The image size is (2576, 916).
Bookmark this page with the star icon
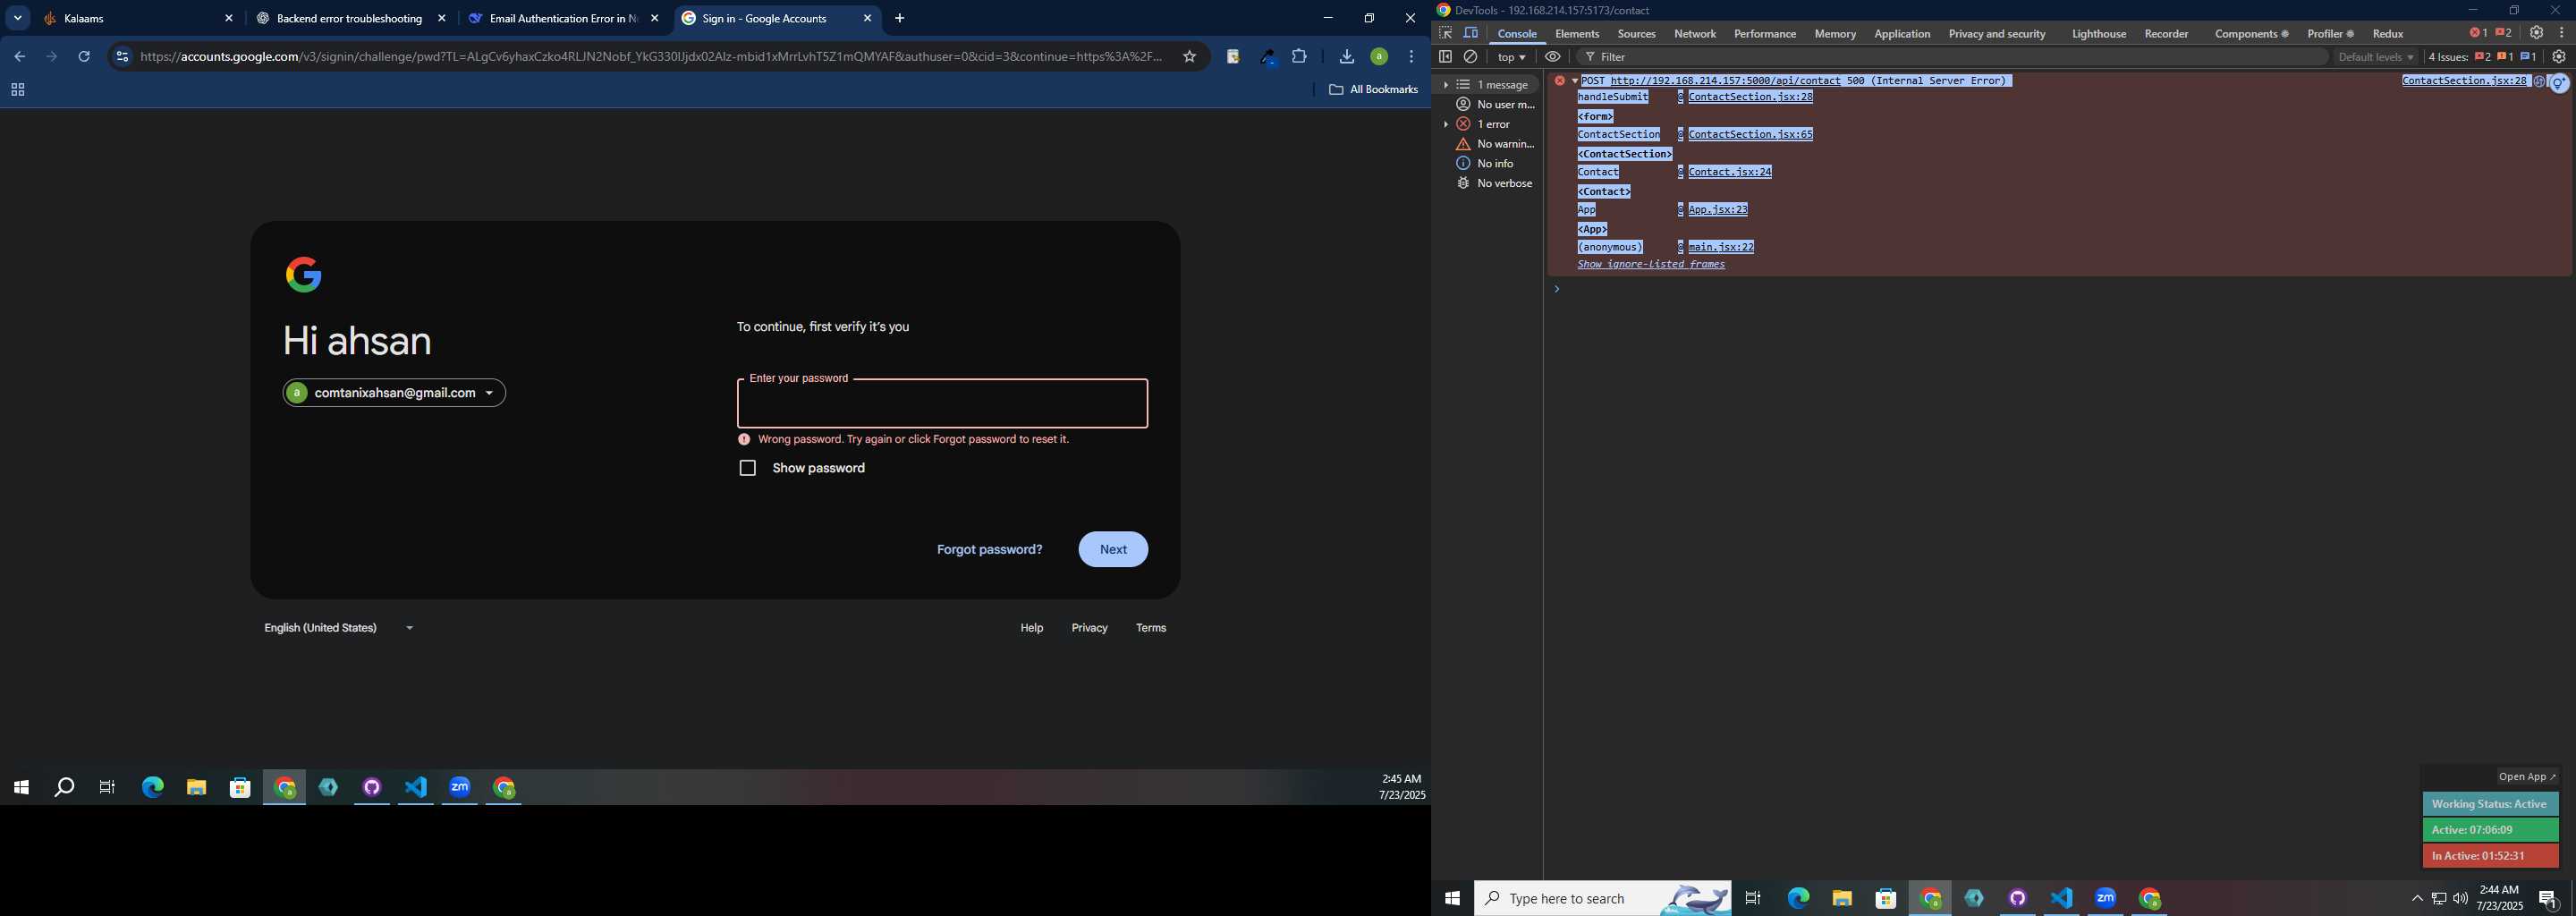[1189, 57]
